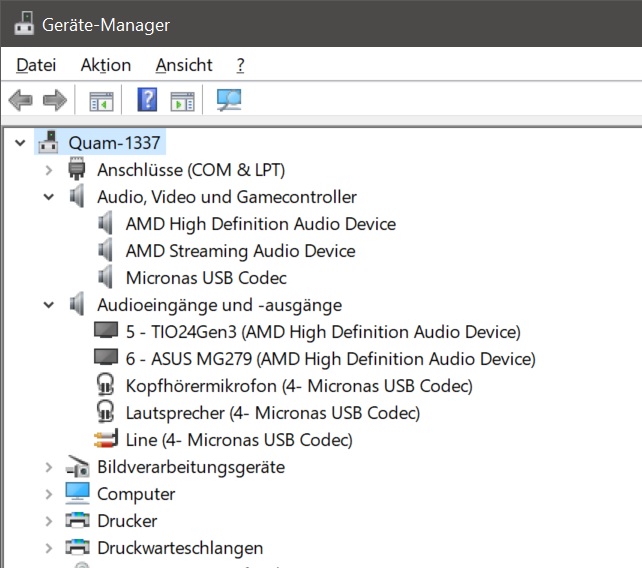Click speaker icon beside AMD Streaming Audio Device
The height and width of the screenshot is (568, 642).
(x=105, y=250)
